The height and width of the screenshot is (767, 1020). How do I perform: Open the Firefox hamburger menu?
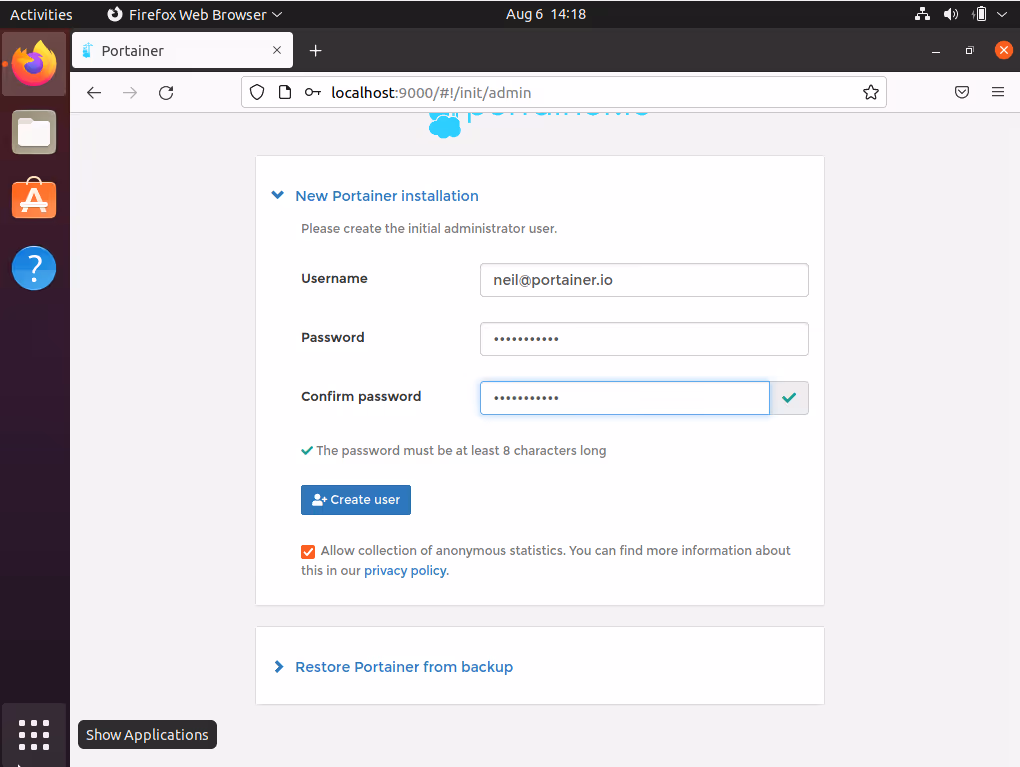(x=998, y=92)
